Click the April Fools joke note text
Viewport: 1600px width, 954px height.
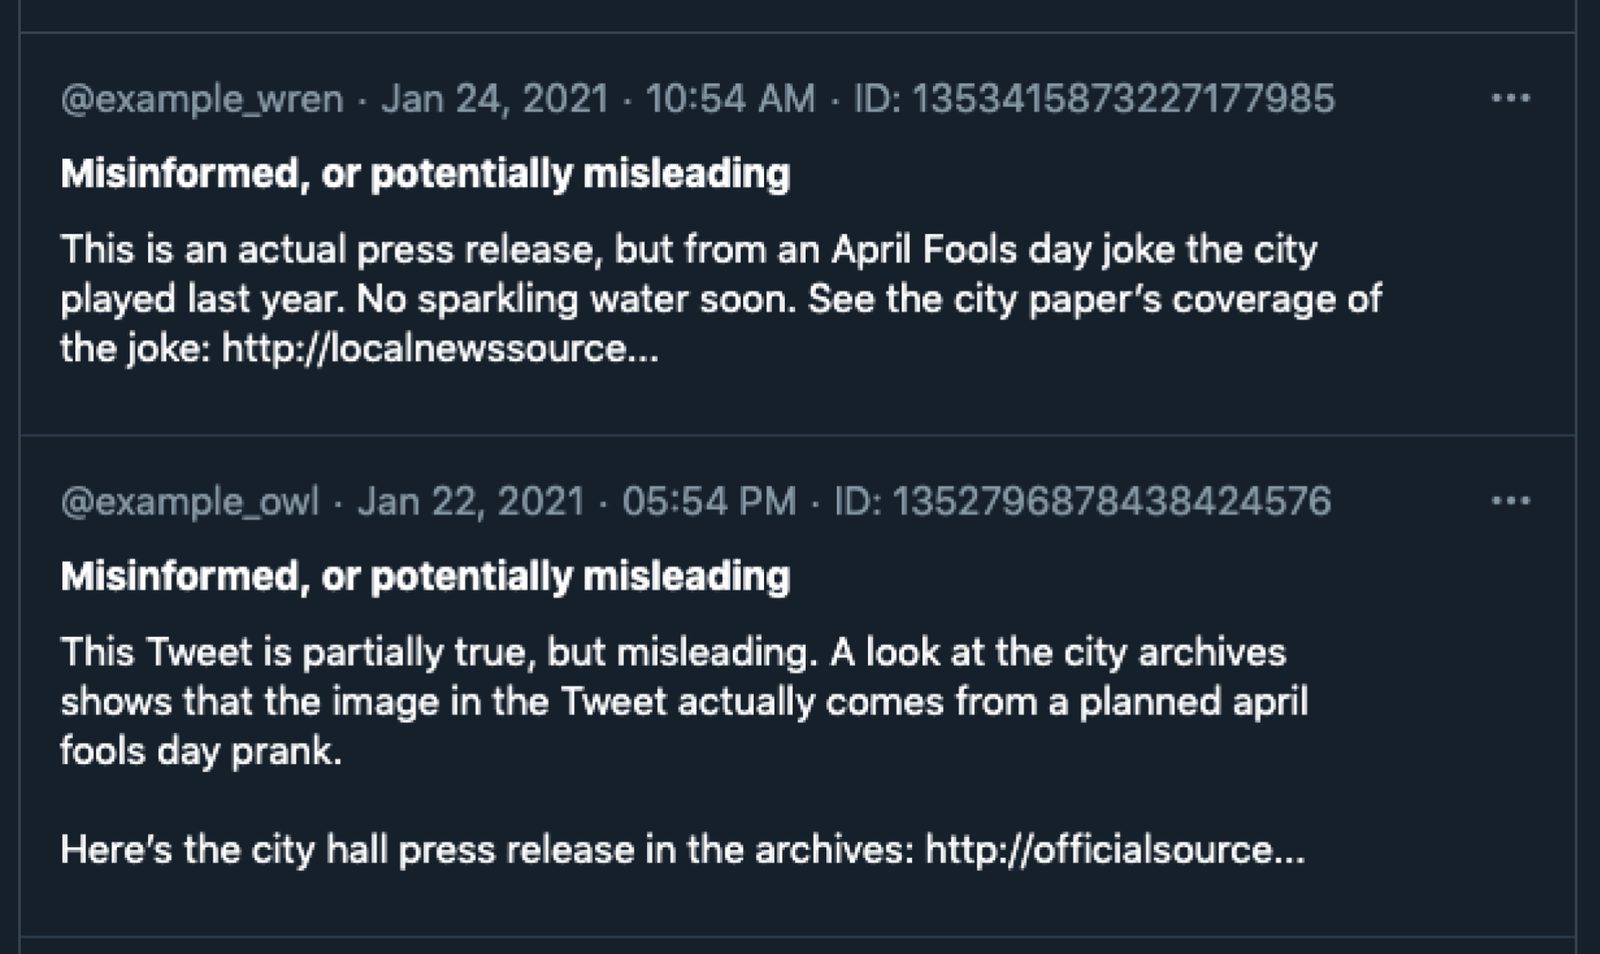tap(720, 298)
